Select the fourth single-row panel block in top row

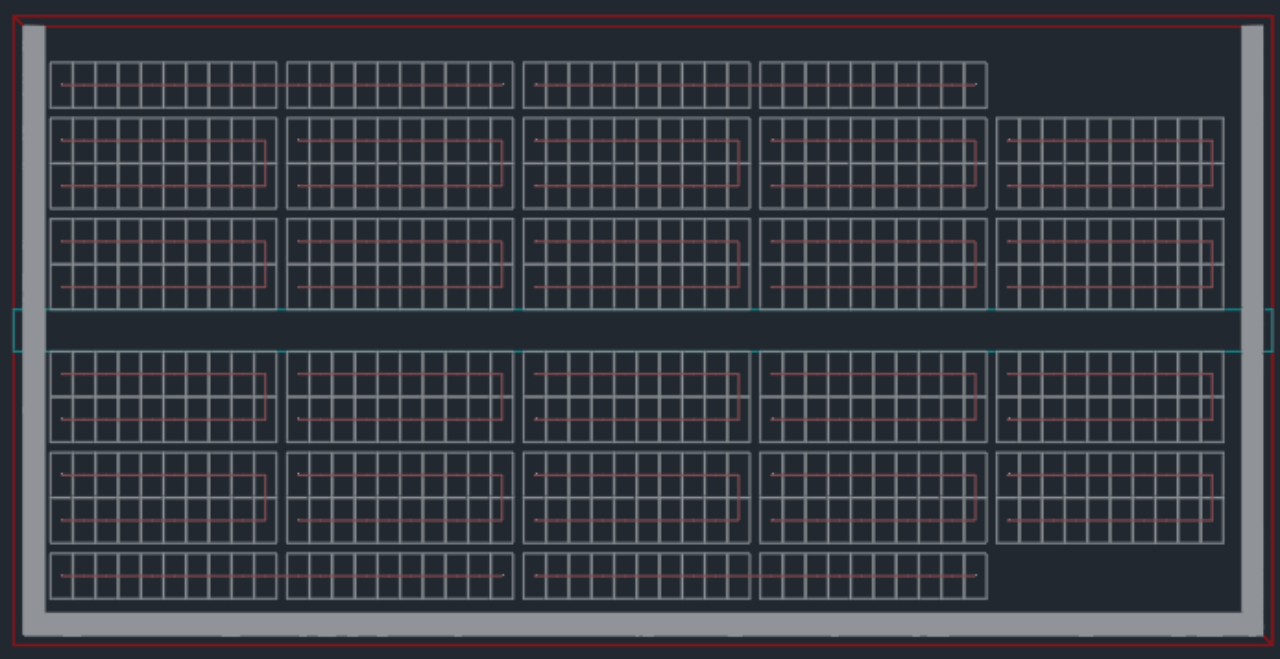tap(872, 85)
